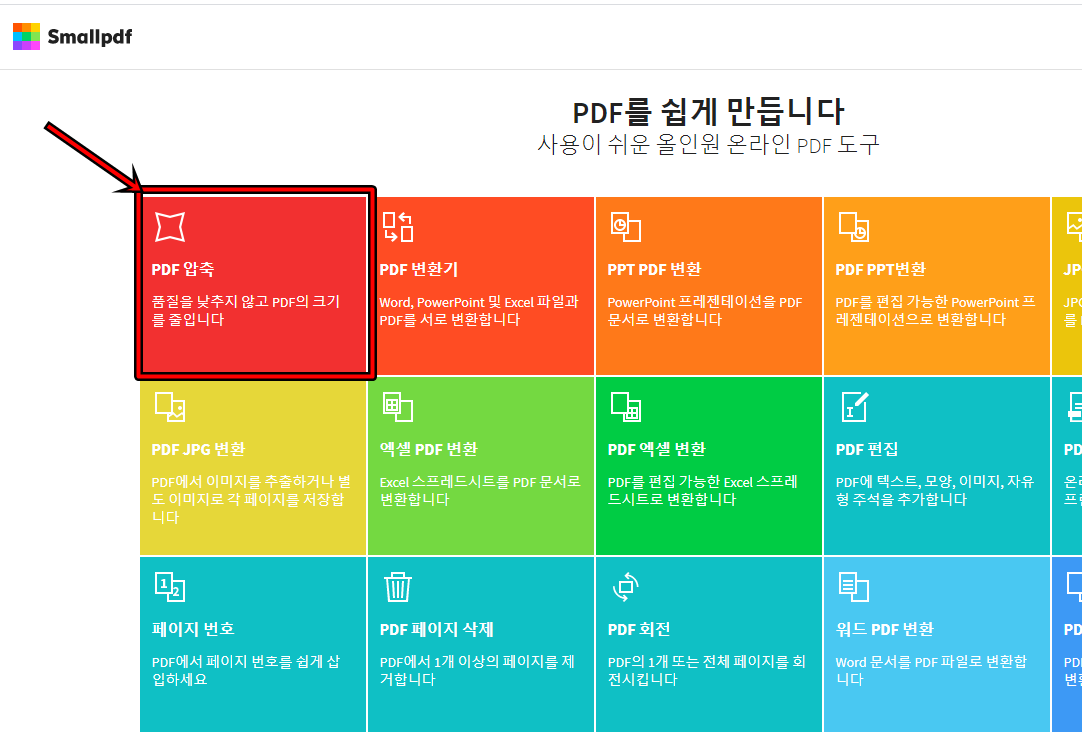Click the description '품질을 낮추지 않고 PDF의 크기를 줄입니다'
1082x732 pixels.
[x=246, y=310]
